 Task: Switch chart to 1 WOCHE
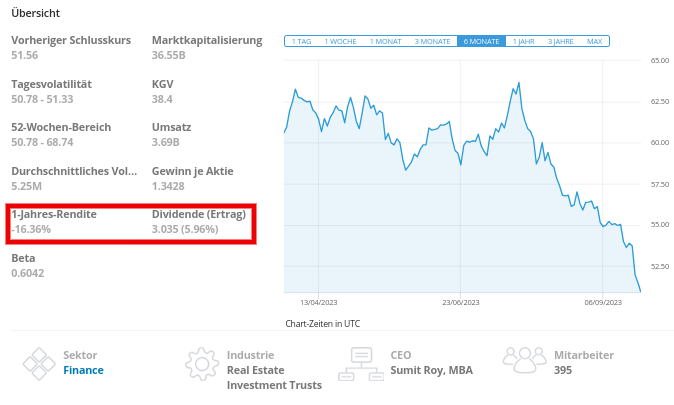[x=340, y=41]
